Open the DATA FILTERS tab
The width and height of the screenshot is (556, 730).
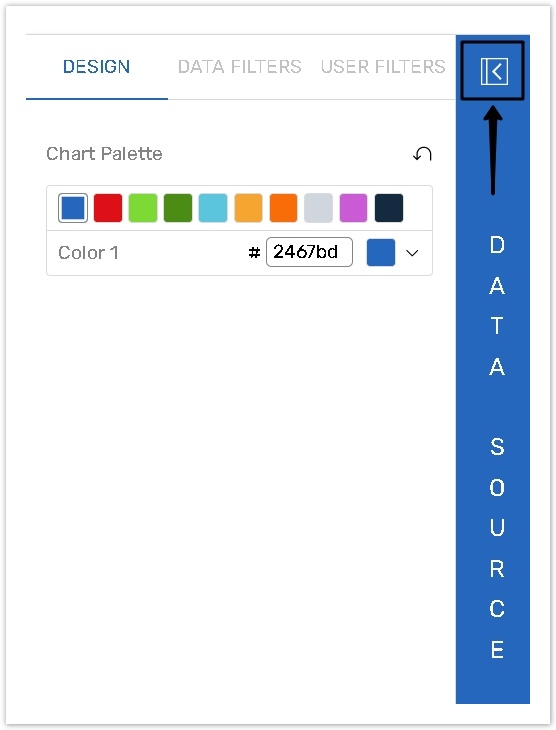coord(239,67)
